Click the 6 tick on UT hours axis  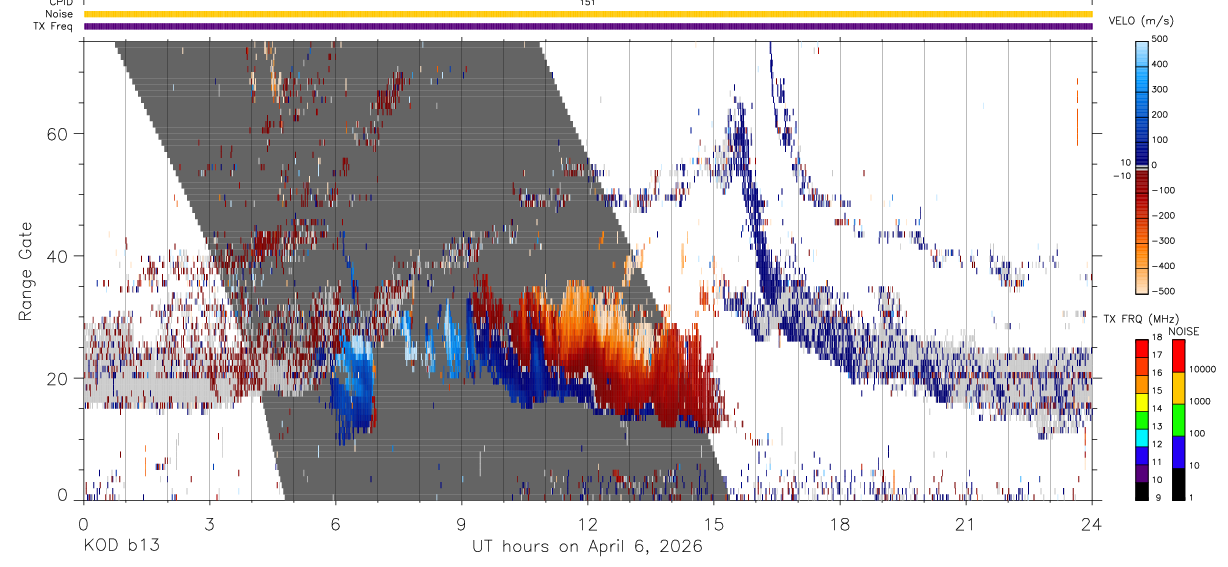tap(335, 523)
